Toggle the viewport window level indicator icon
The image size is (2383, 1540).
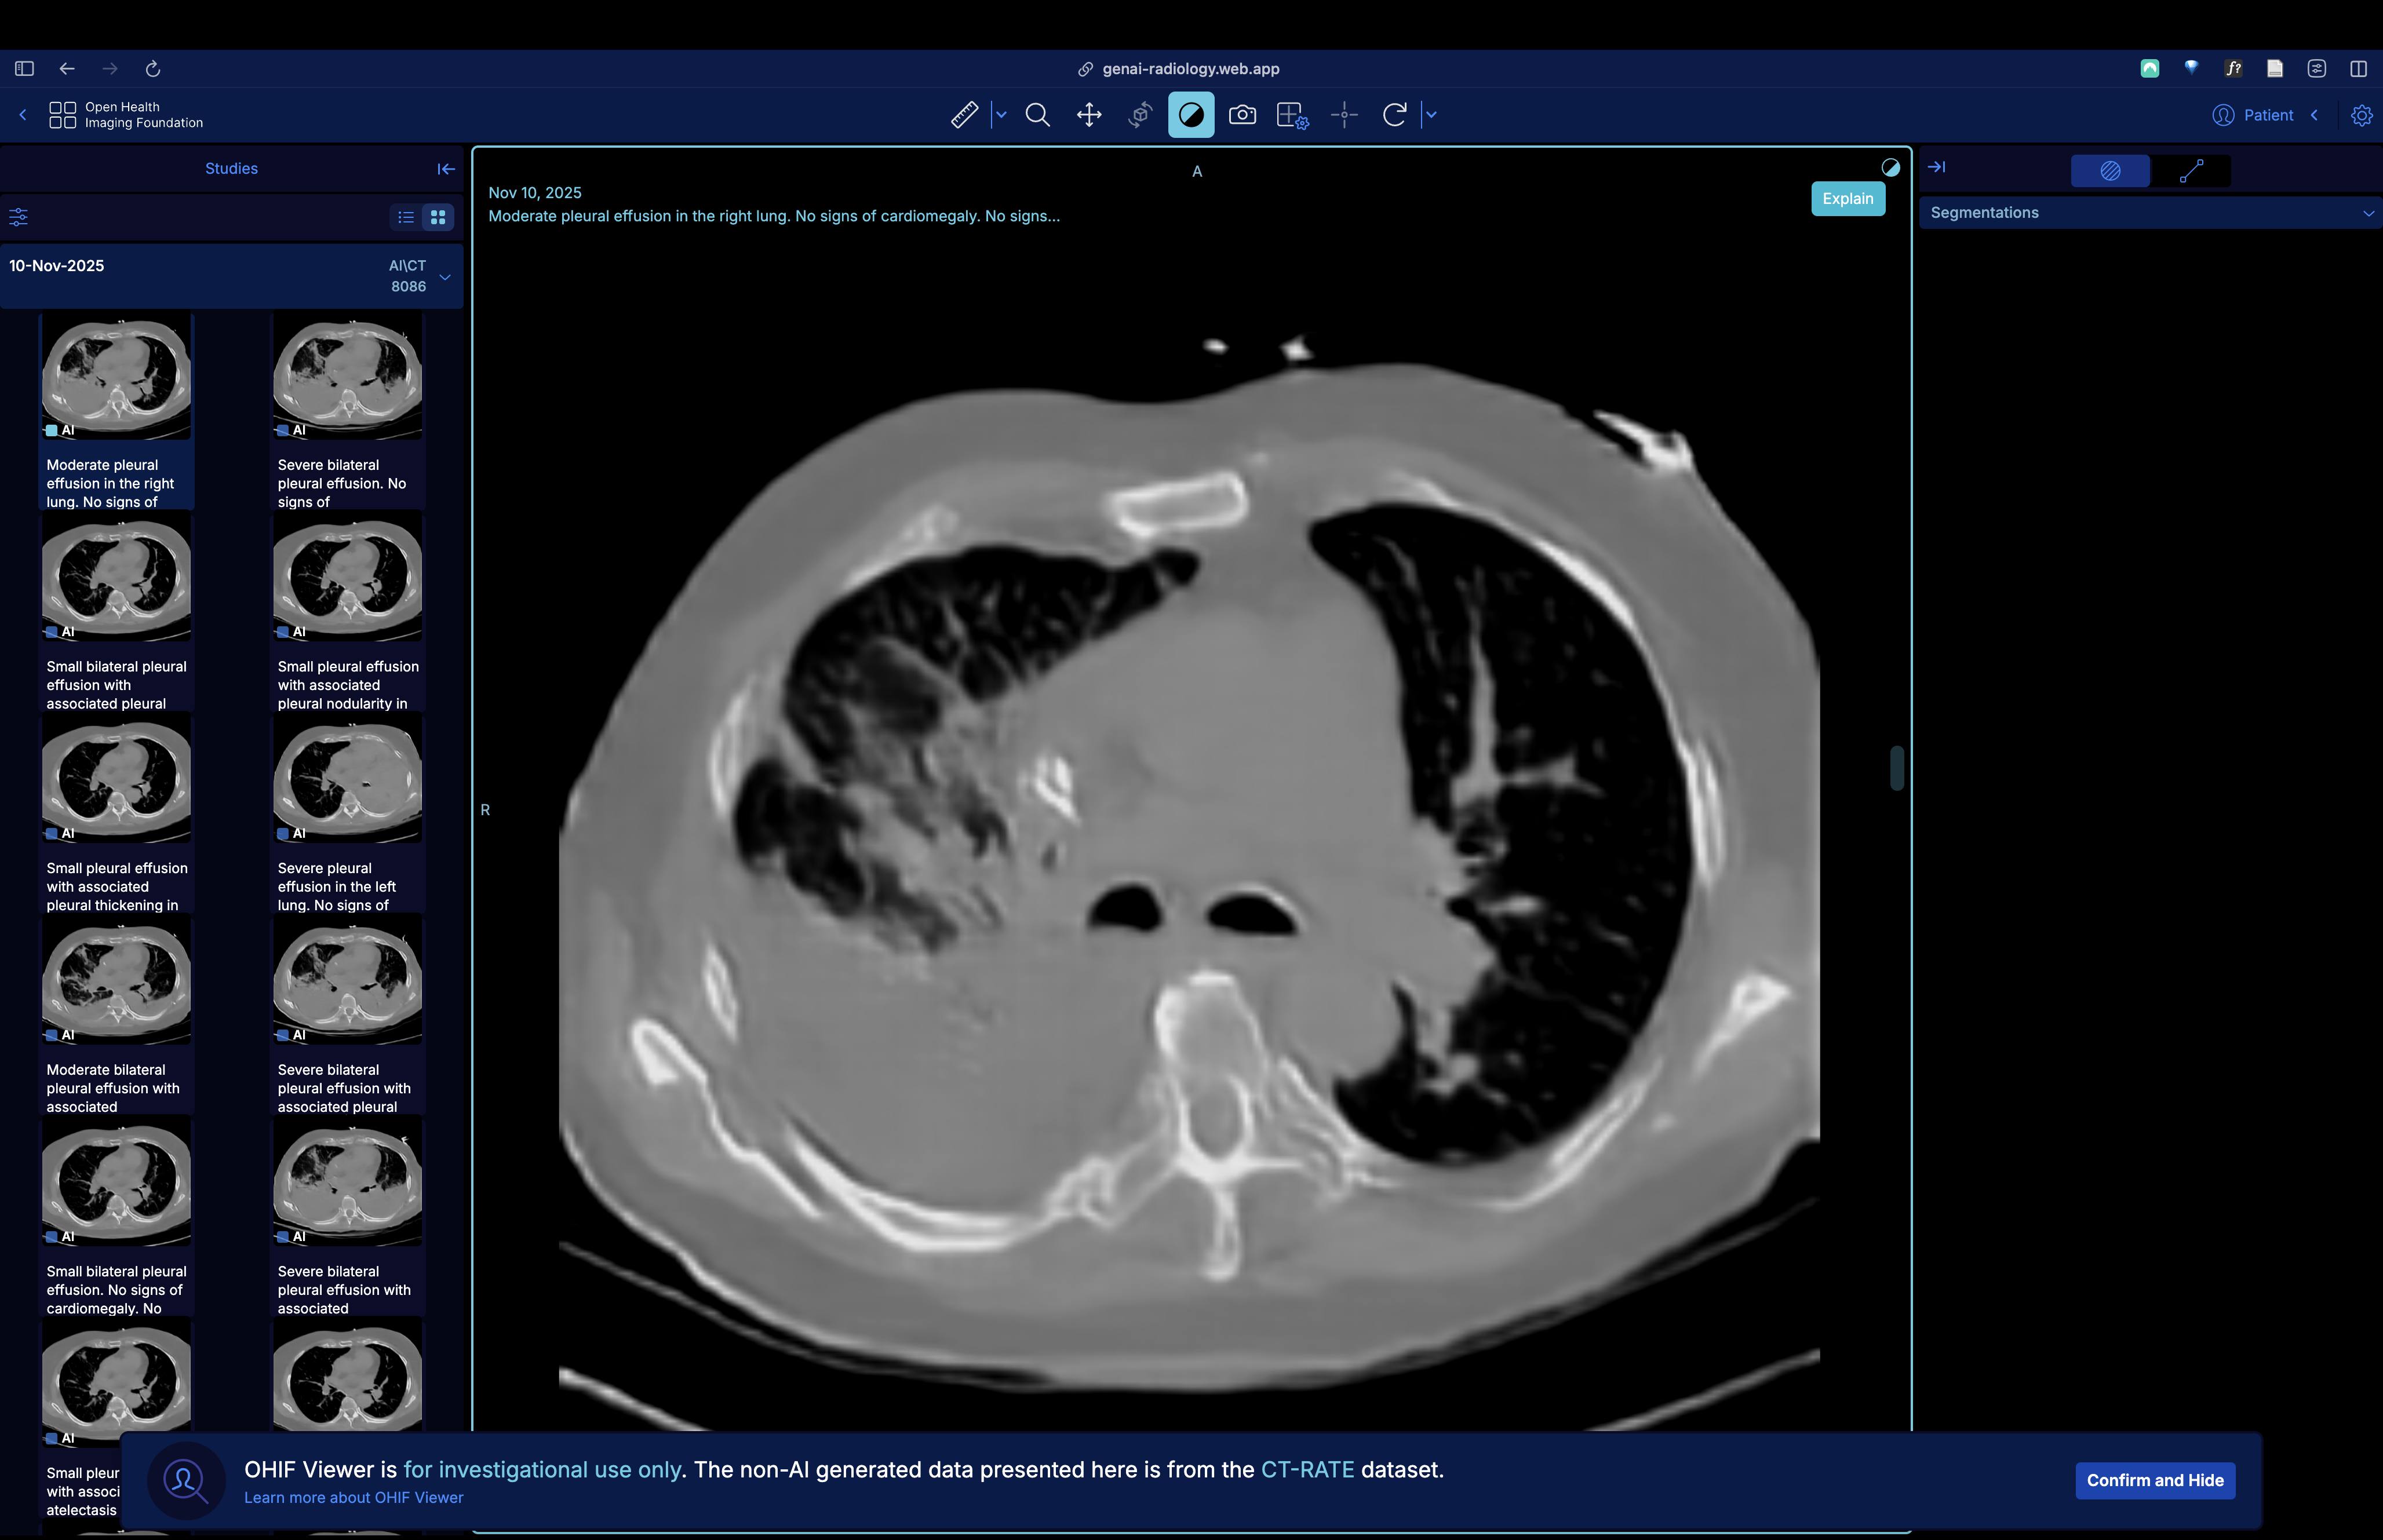click(1890, 167)
